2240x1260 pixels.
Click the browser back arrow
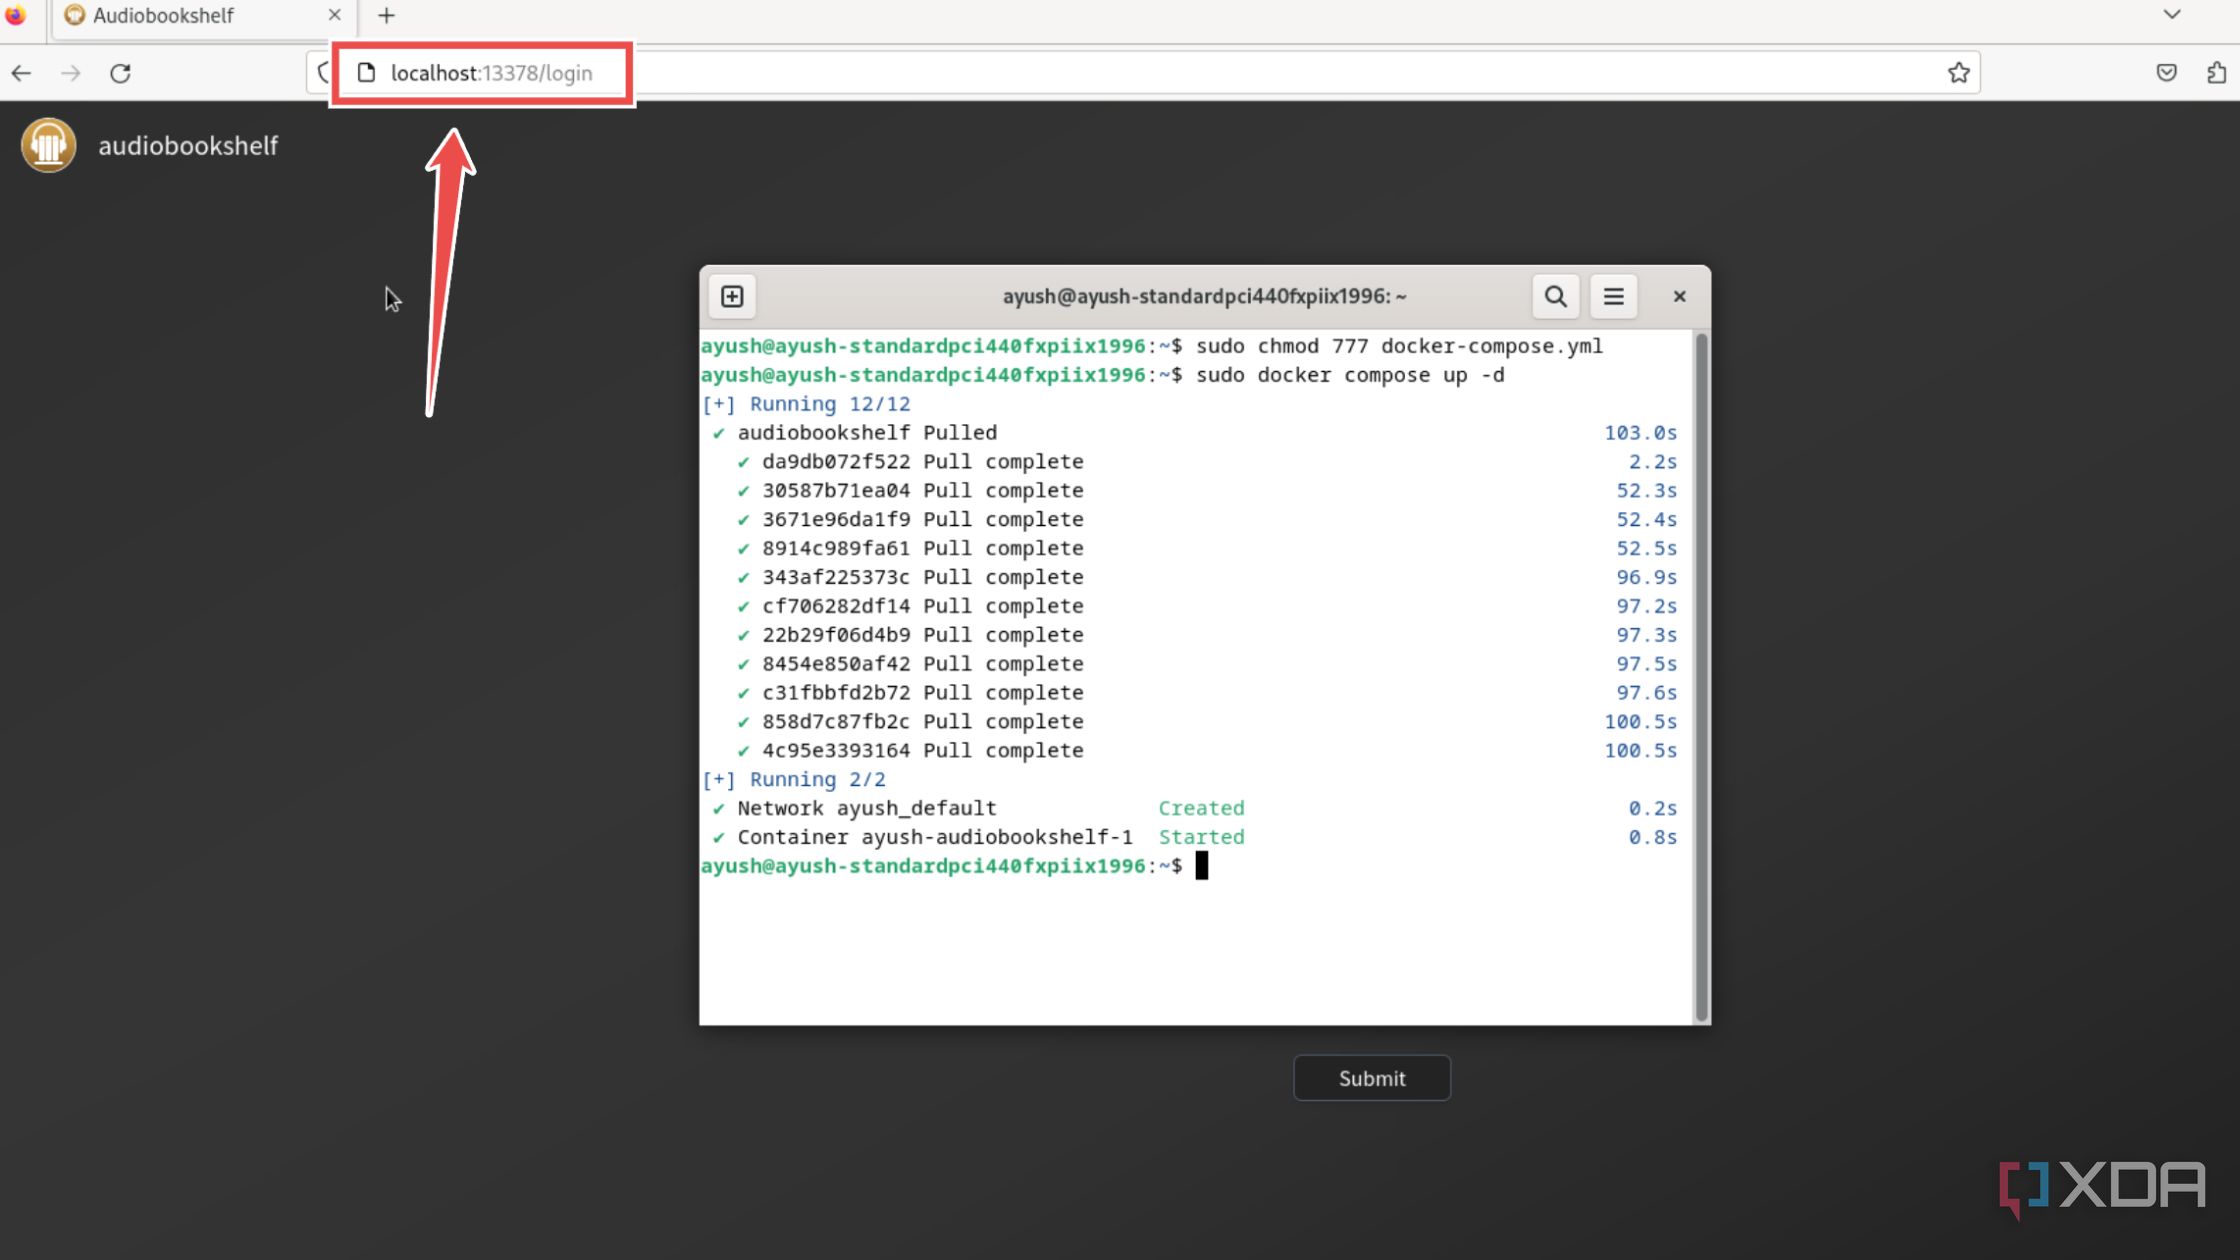click(21, 73)
